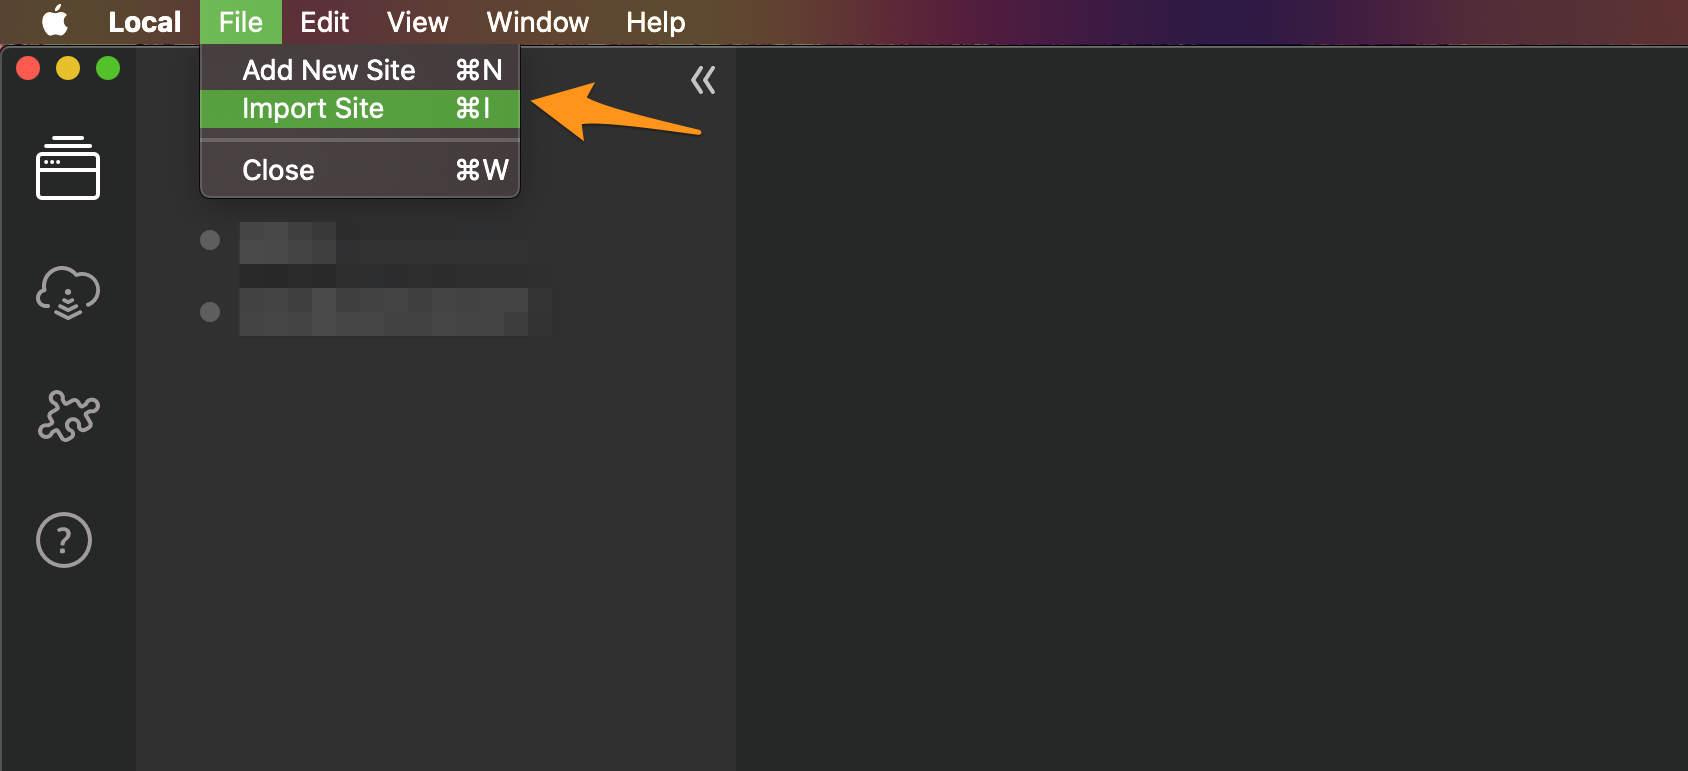Open the Help menu in menu bar
Screen dimensions: 1688x771
[656, 22]
